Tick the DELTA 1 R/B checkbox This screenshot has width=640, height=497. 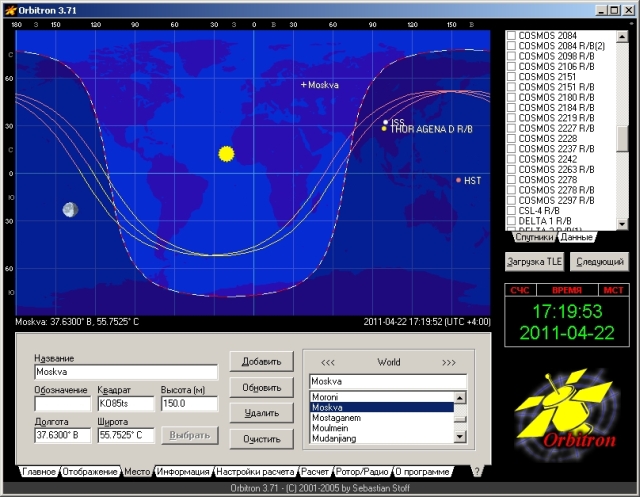pos(511,221)
